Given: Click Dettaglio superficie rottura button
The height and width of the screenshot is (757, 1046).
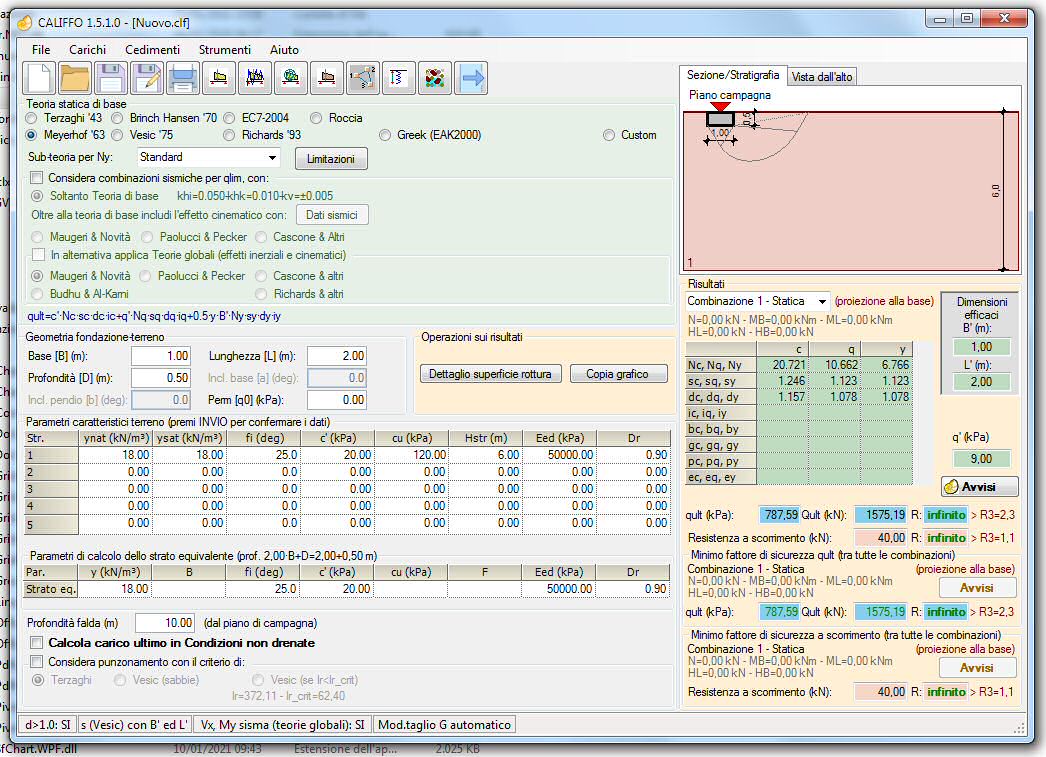Looking at the screenshot, I should tap(490, 374).
